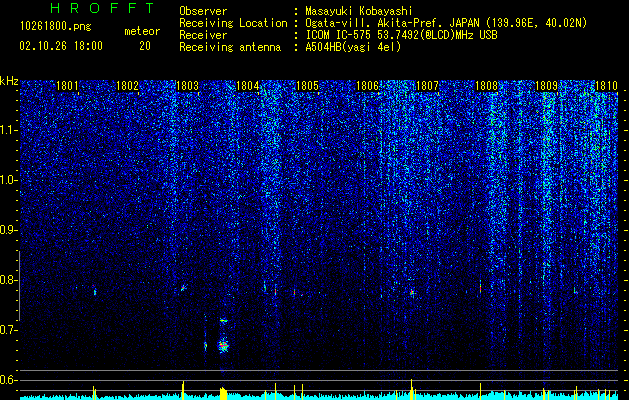Click the 1802 time marker
The image size is (629, 400).
(x=128, y=86)
